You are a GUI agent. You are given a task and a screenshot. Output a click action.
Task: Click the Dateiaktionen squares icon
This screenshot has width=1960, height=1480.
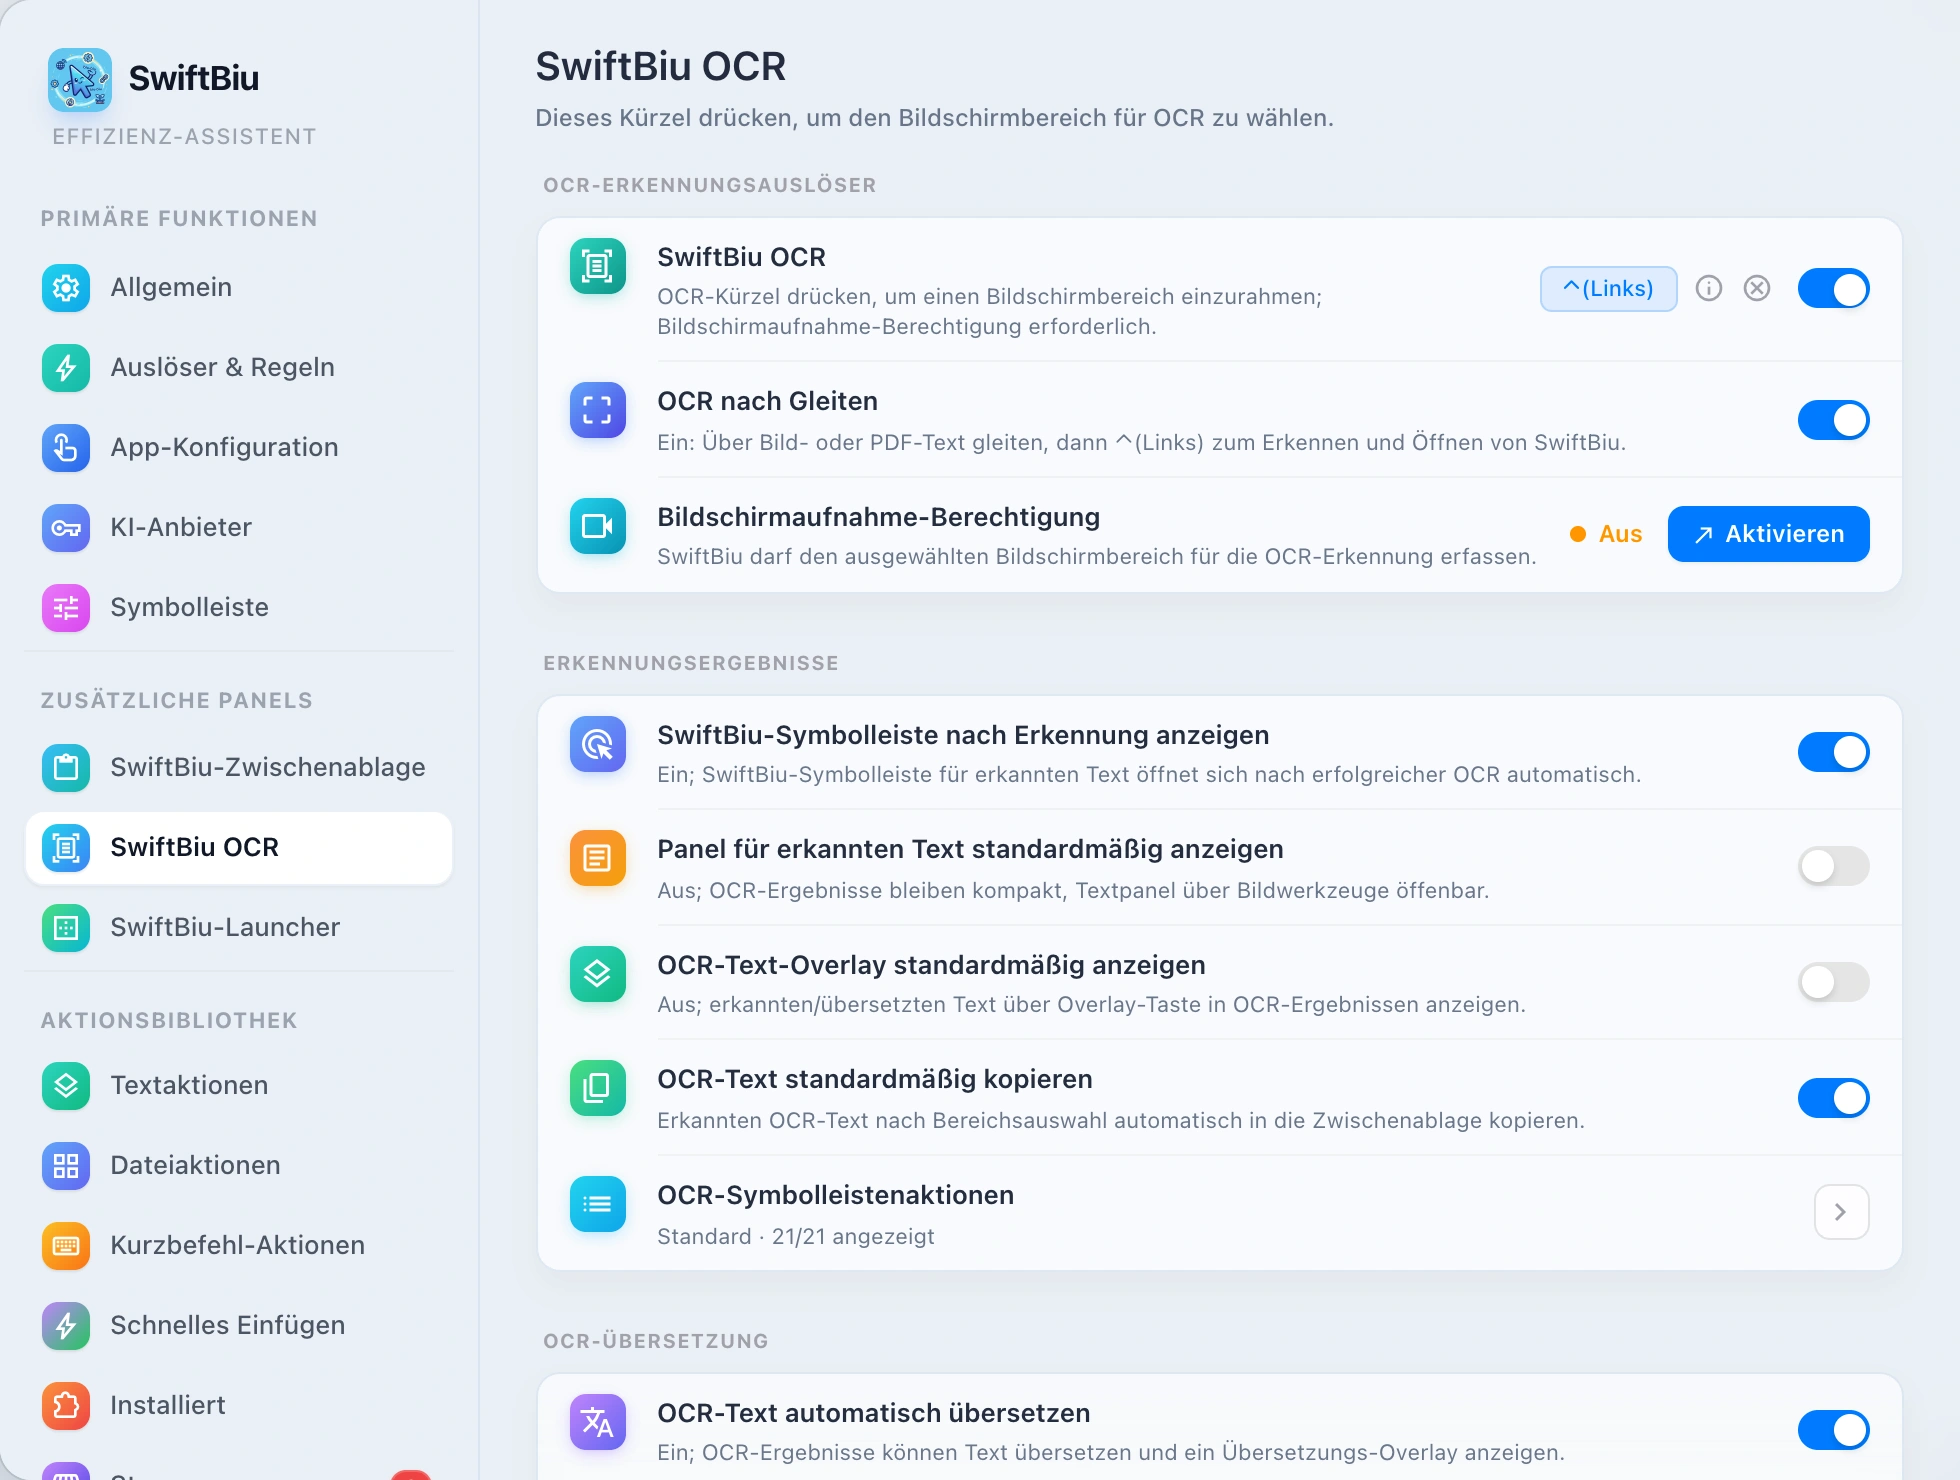(x=66, y=1166)
